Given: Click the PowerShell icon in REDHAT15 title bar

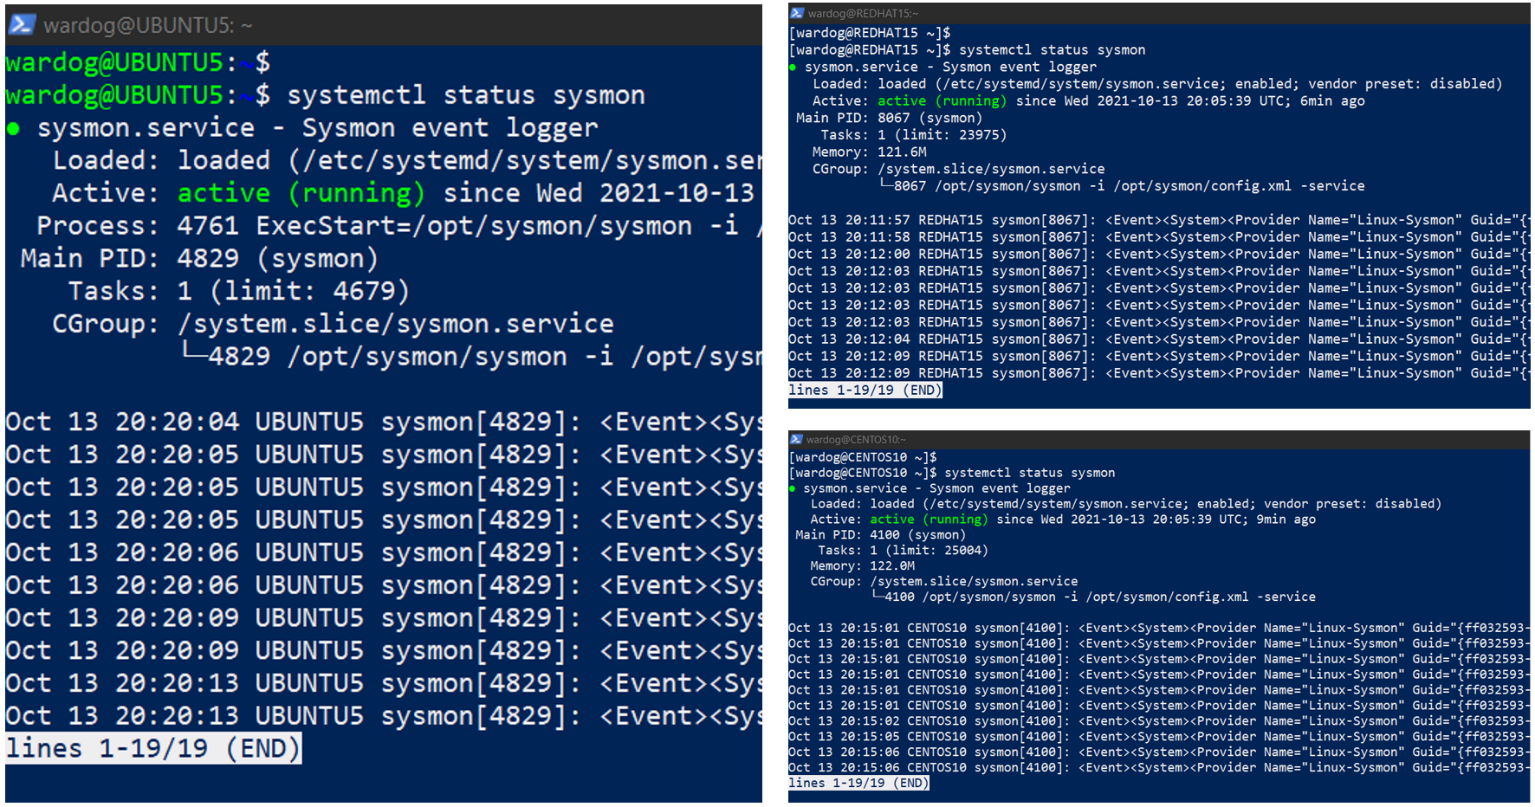Looking at the screenshot, I should tap(797, 14).
